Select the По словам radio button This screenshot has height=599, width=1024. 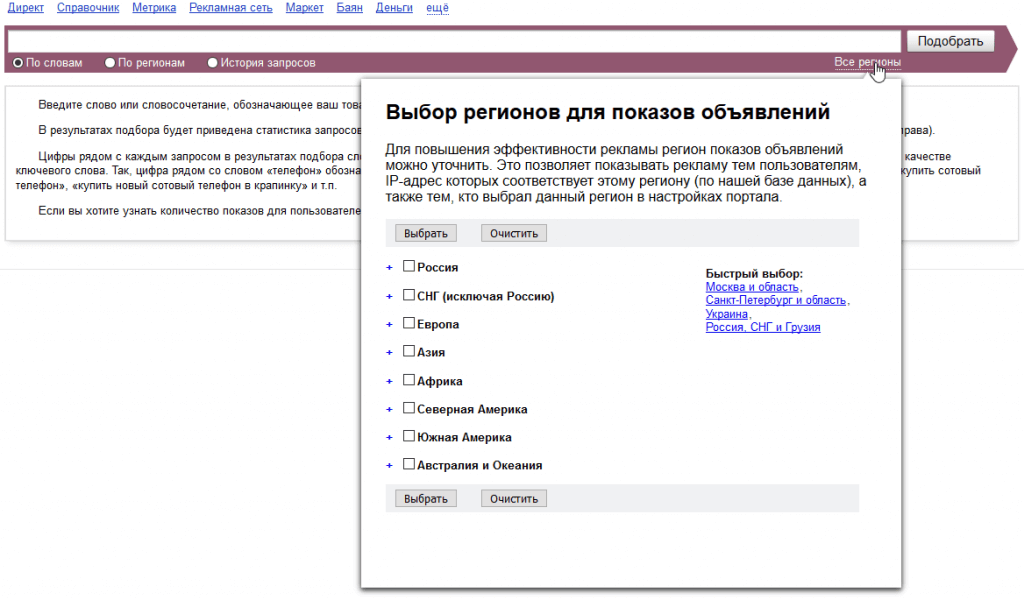point(17,61)
